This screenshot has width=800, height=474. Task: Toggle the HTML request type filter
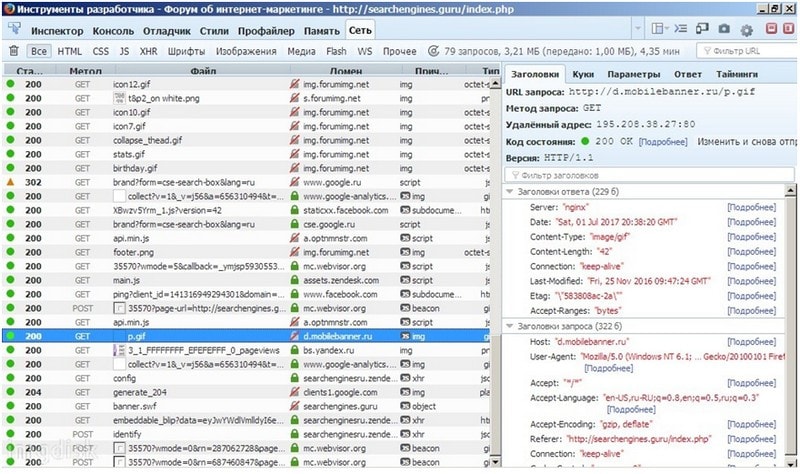tap(70, 50)
